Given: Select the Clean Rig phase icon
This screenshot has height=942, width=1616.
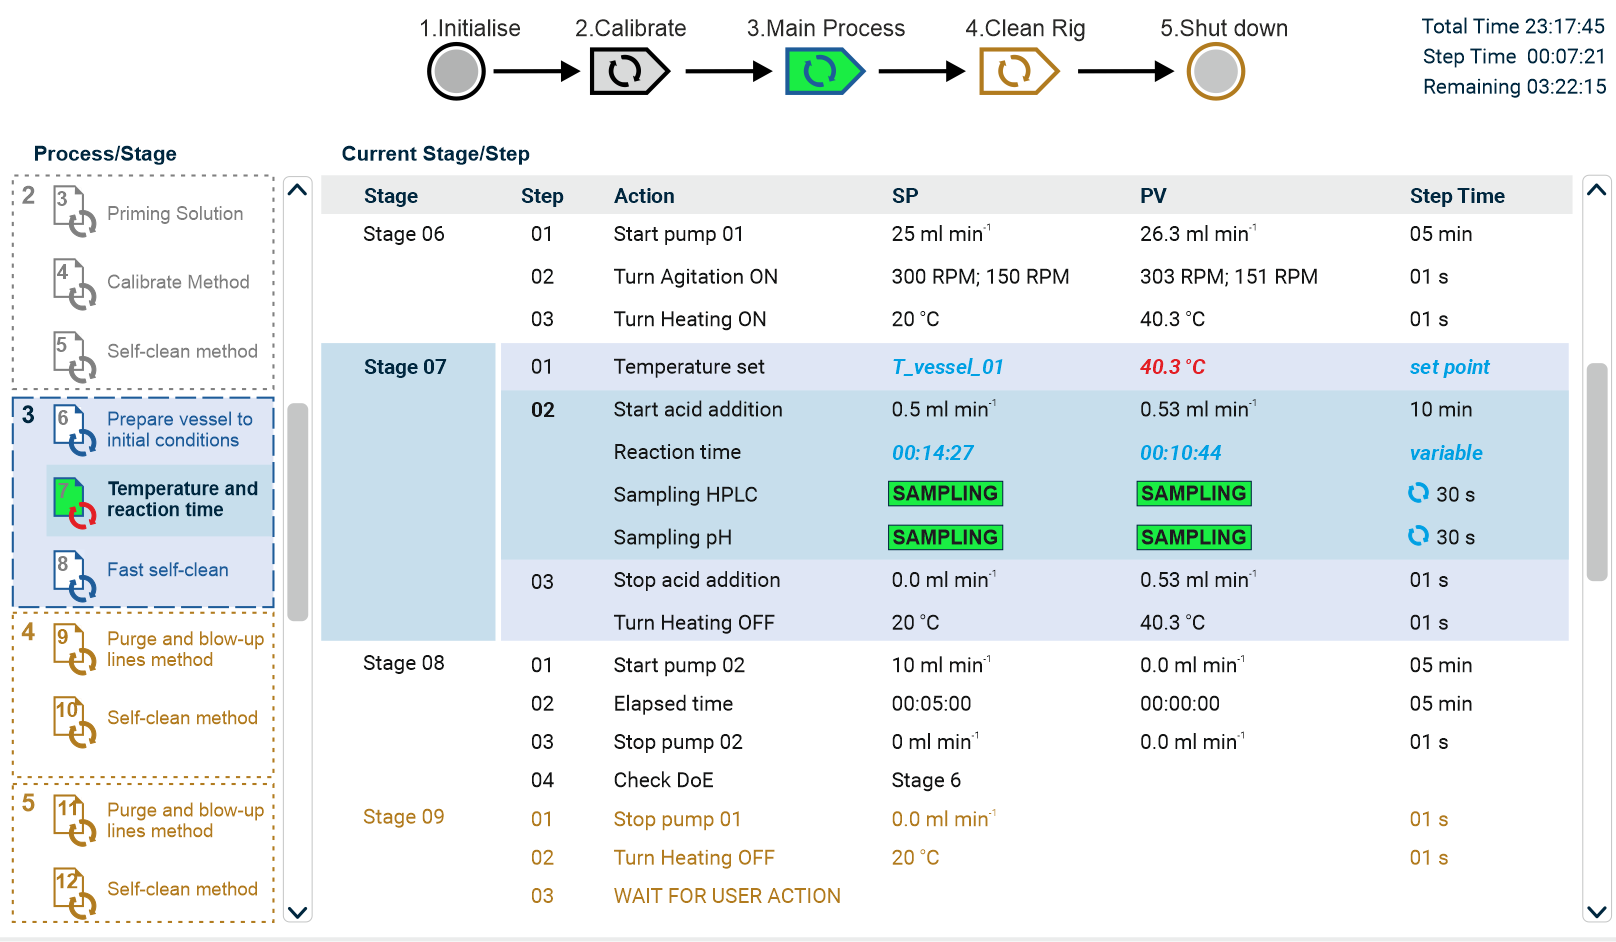Looking at the screenshot, I should click(x=1016, y=72).
